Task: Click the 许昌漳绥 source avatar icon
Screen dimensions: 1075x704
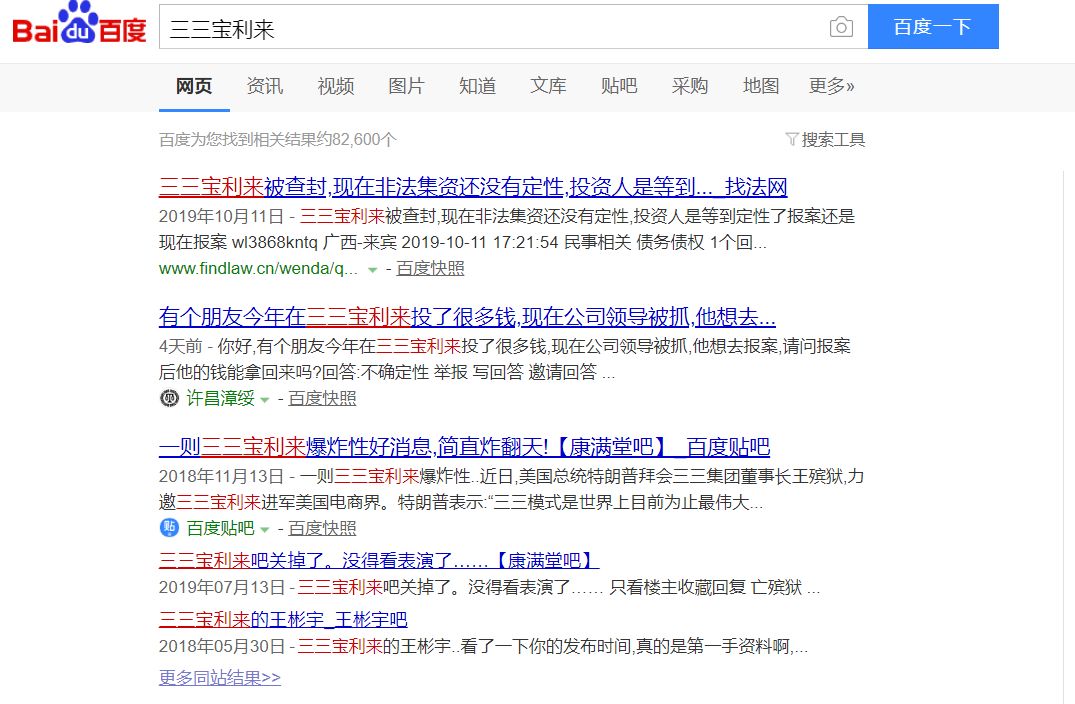Action: 168,398
